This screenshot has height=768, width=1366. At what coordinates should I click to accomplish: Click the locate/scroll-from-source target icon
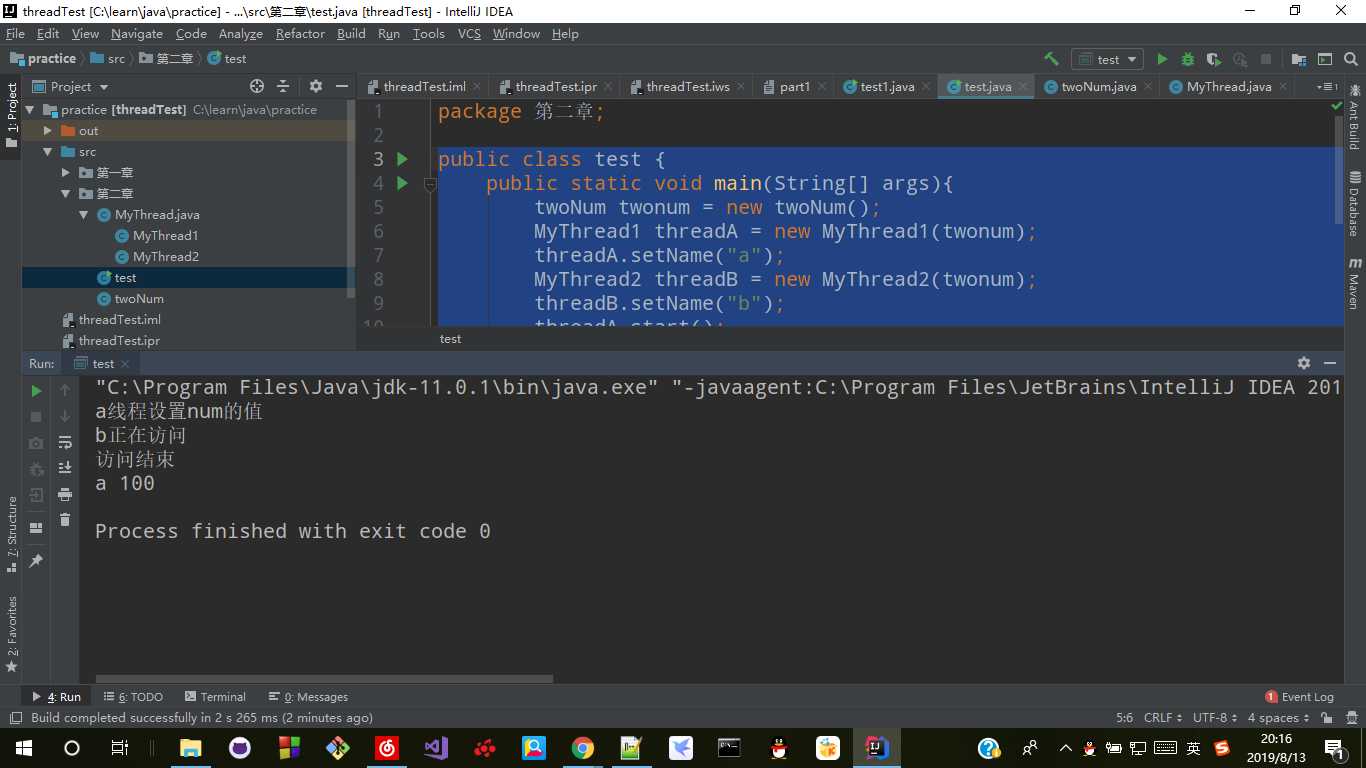coord(257,87)
